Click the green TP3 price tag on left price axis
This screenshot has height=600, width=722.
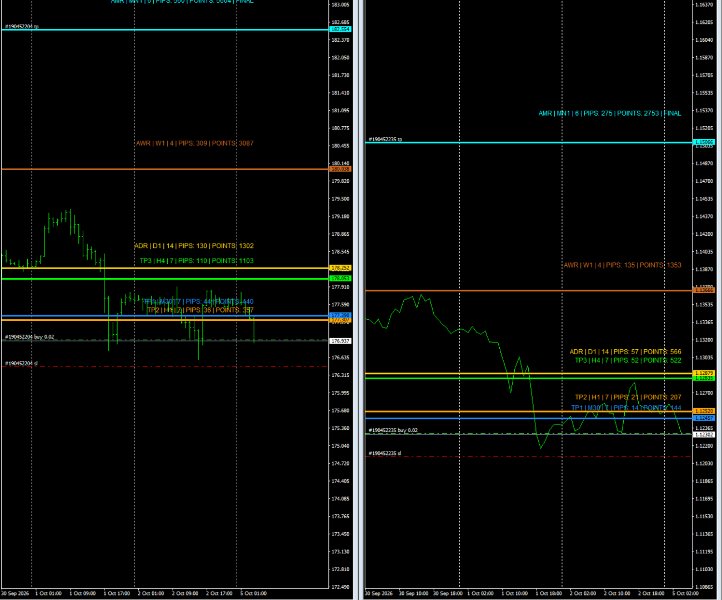(x=341, y=278)
